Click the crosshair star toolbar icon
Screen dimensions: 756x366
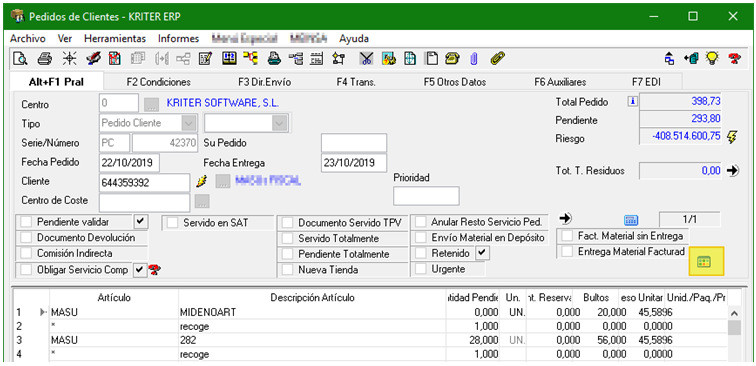point(69,59)
